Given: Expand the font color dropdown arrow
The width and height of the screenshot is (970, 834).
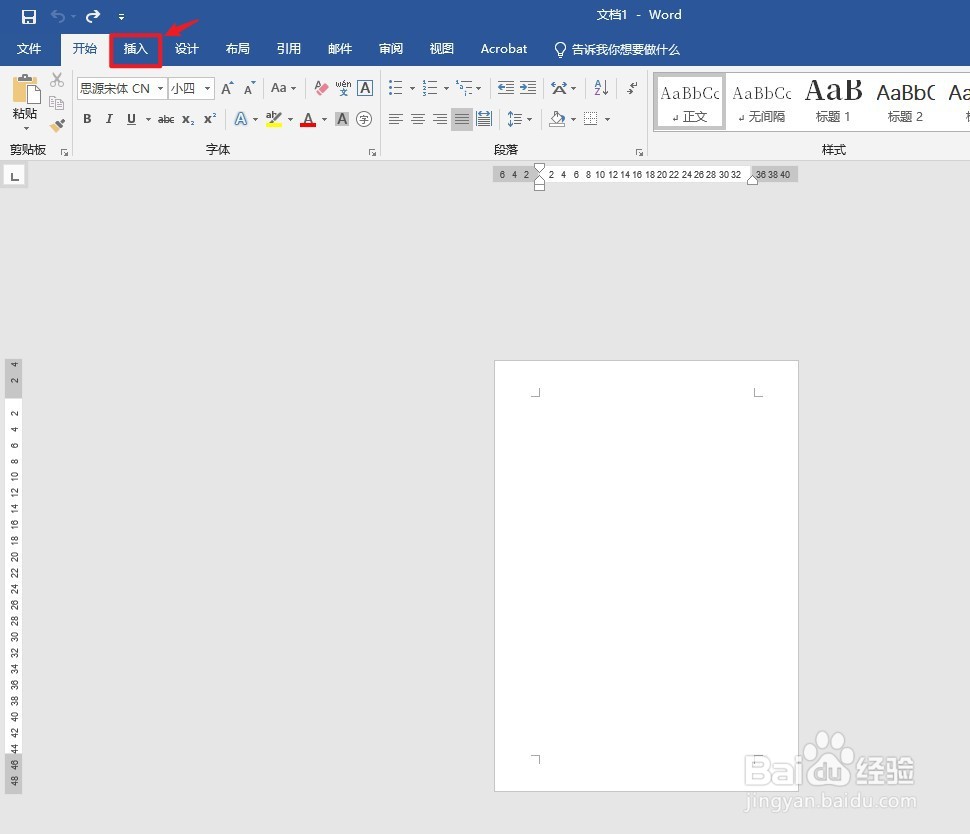Looking at the screenshot, I should pos(324,119).
